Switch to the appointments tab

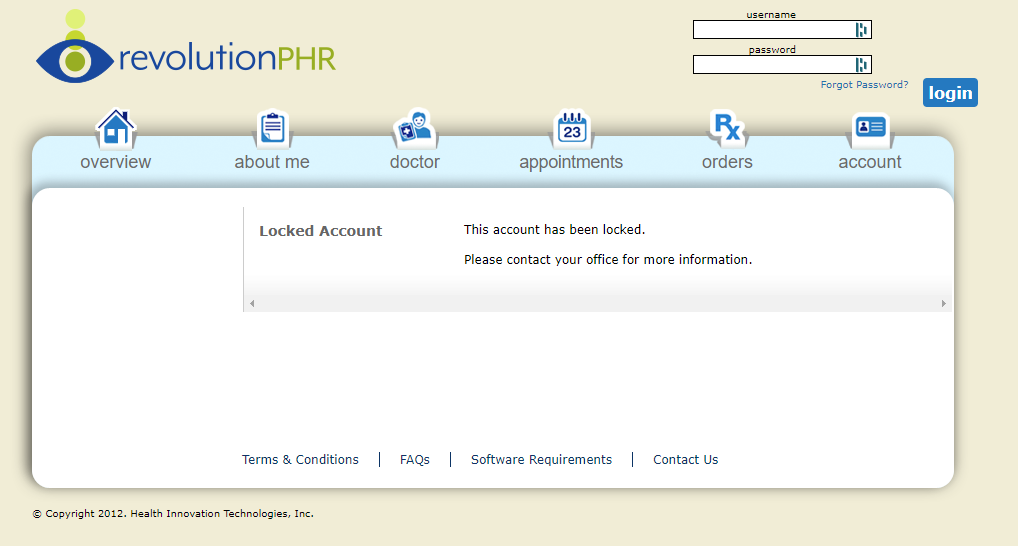pyautogui.click(x=571, y=162)
